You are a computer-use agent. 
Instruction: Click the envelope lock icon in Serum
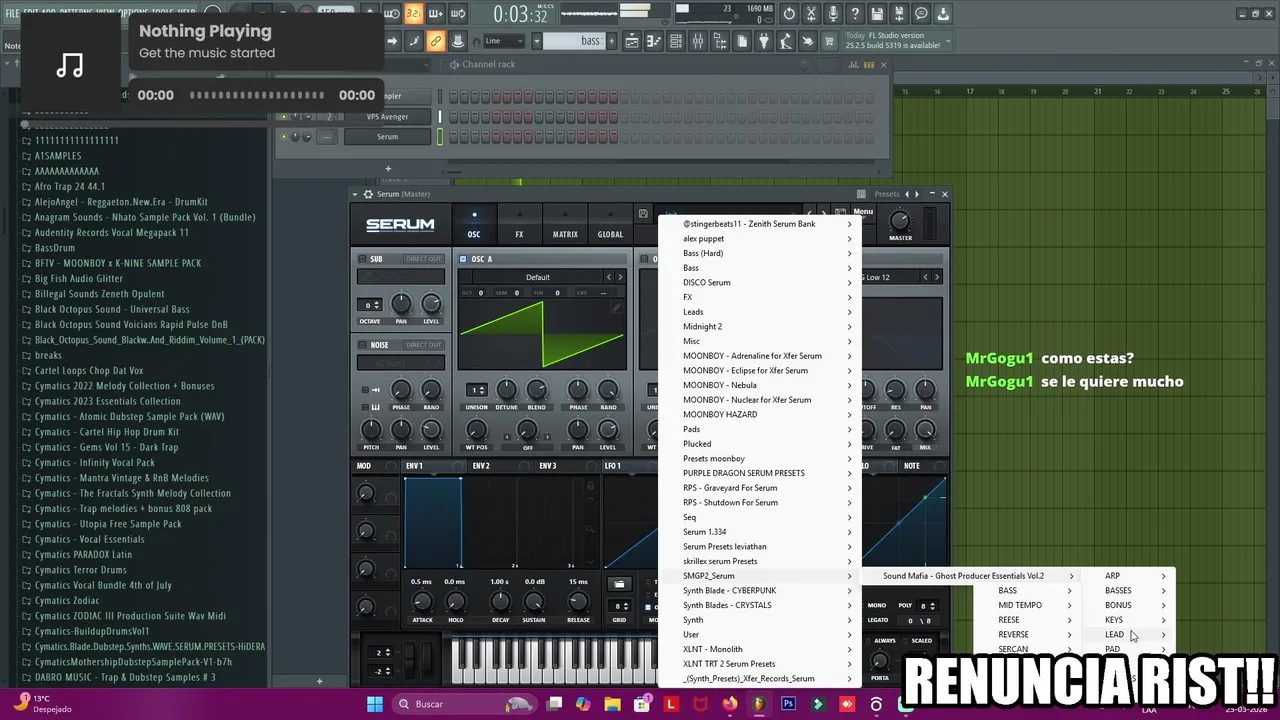(x=591, y=486)
